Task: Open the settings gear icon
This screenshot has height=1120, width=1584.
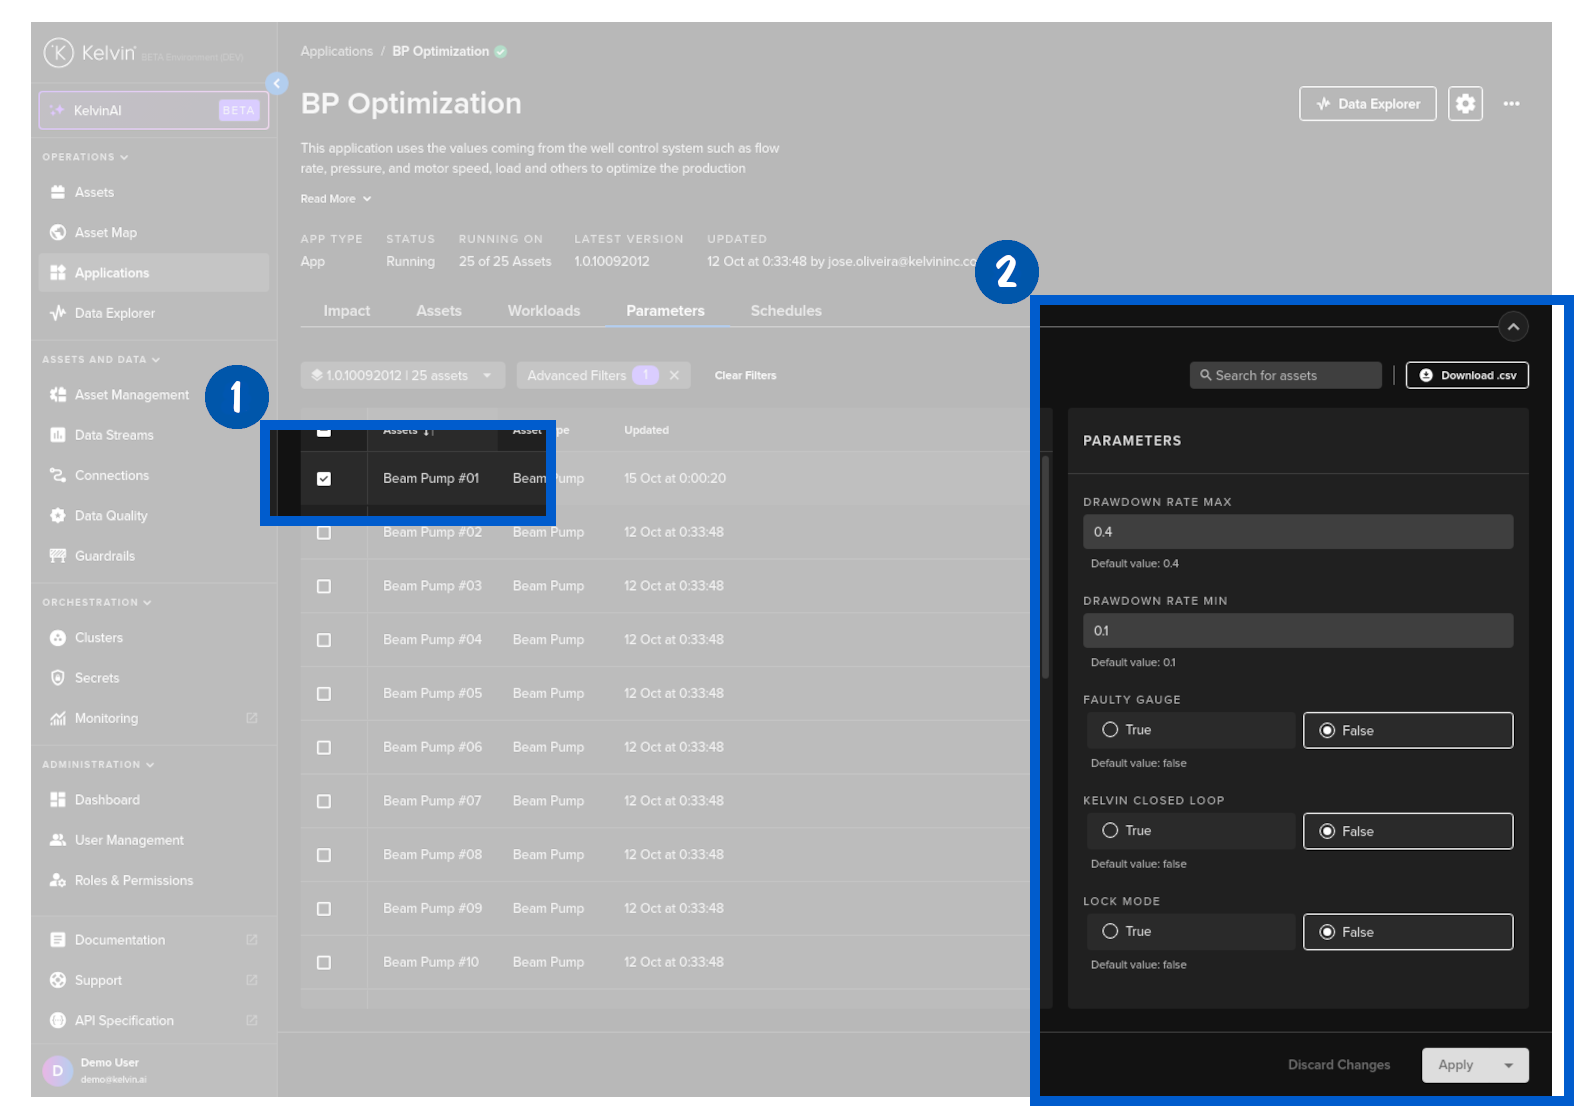Action: pos(1465,104)
